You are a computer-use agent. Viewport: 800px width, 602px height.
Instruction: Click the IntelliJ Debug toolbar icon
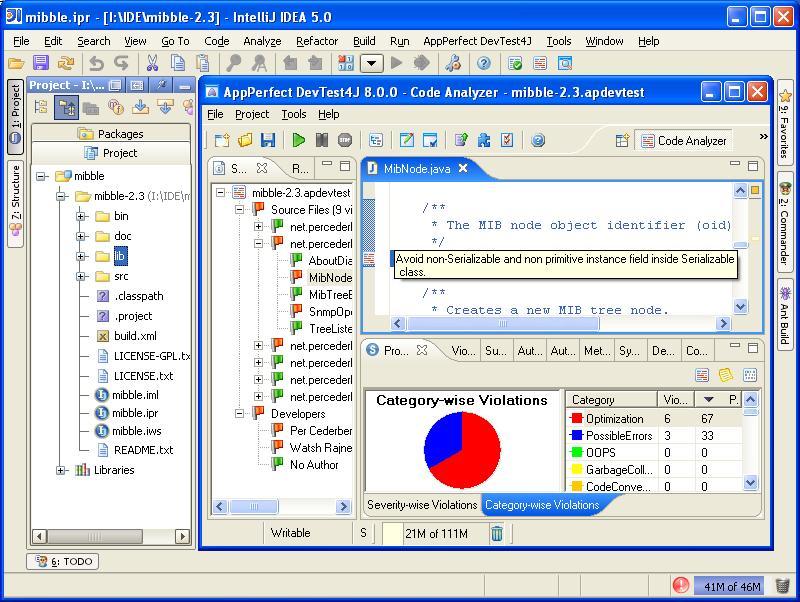click(x=421, y=63)
